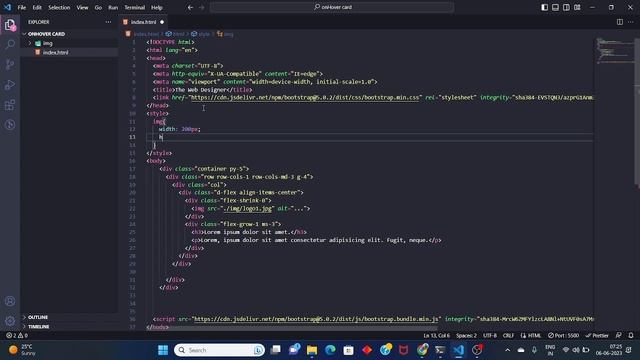Viewport: 640px width, 360px height.
Task: Toggle the secondary side bar layout icon
Action: tap(566, 7)
